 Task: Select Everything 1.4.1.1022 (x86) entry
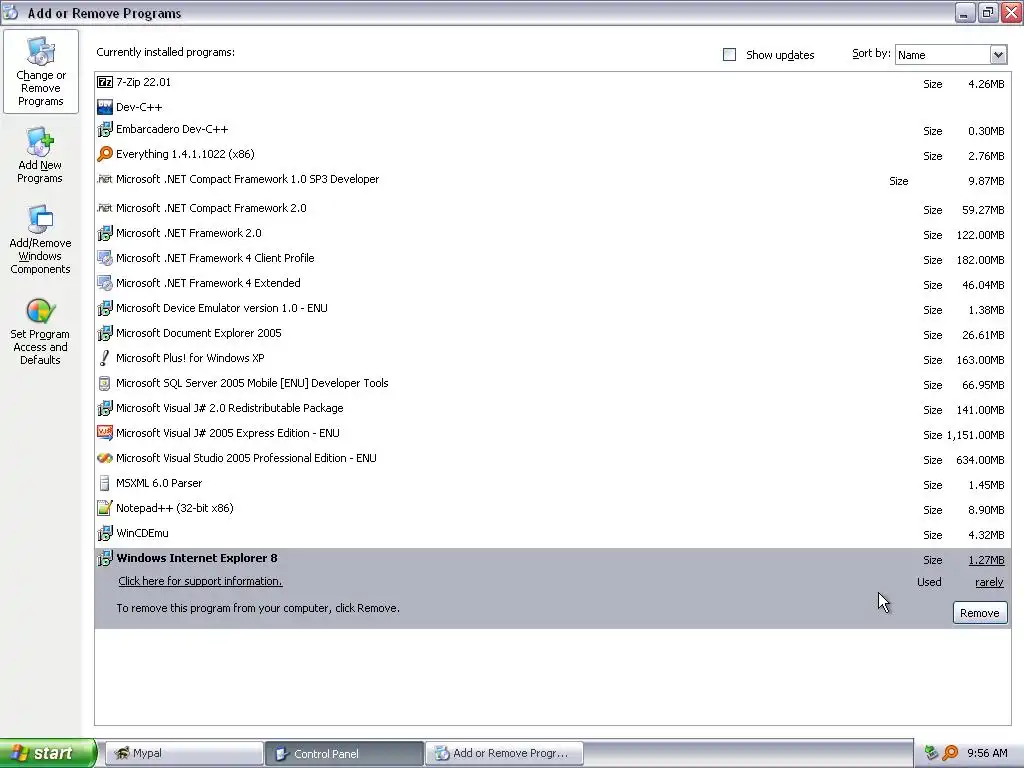[x=552, y=155]
